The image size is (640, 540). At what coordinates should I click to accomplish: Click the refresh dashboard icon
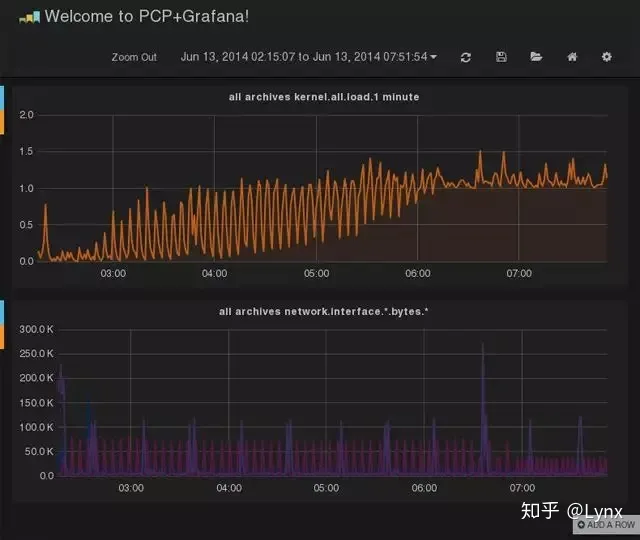[466, 58]
